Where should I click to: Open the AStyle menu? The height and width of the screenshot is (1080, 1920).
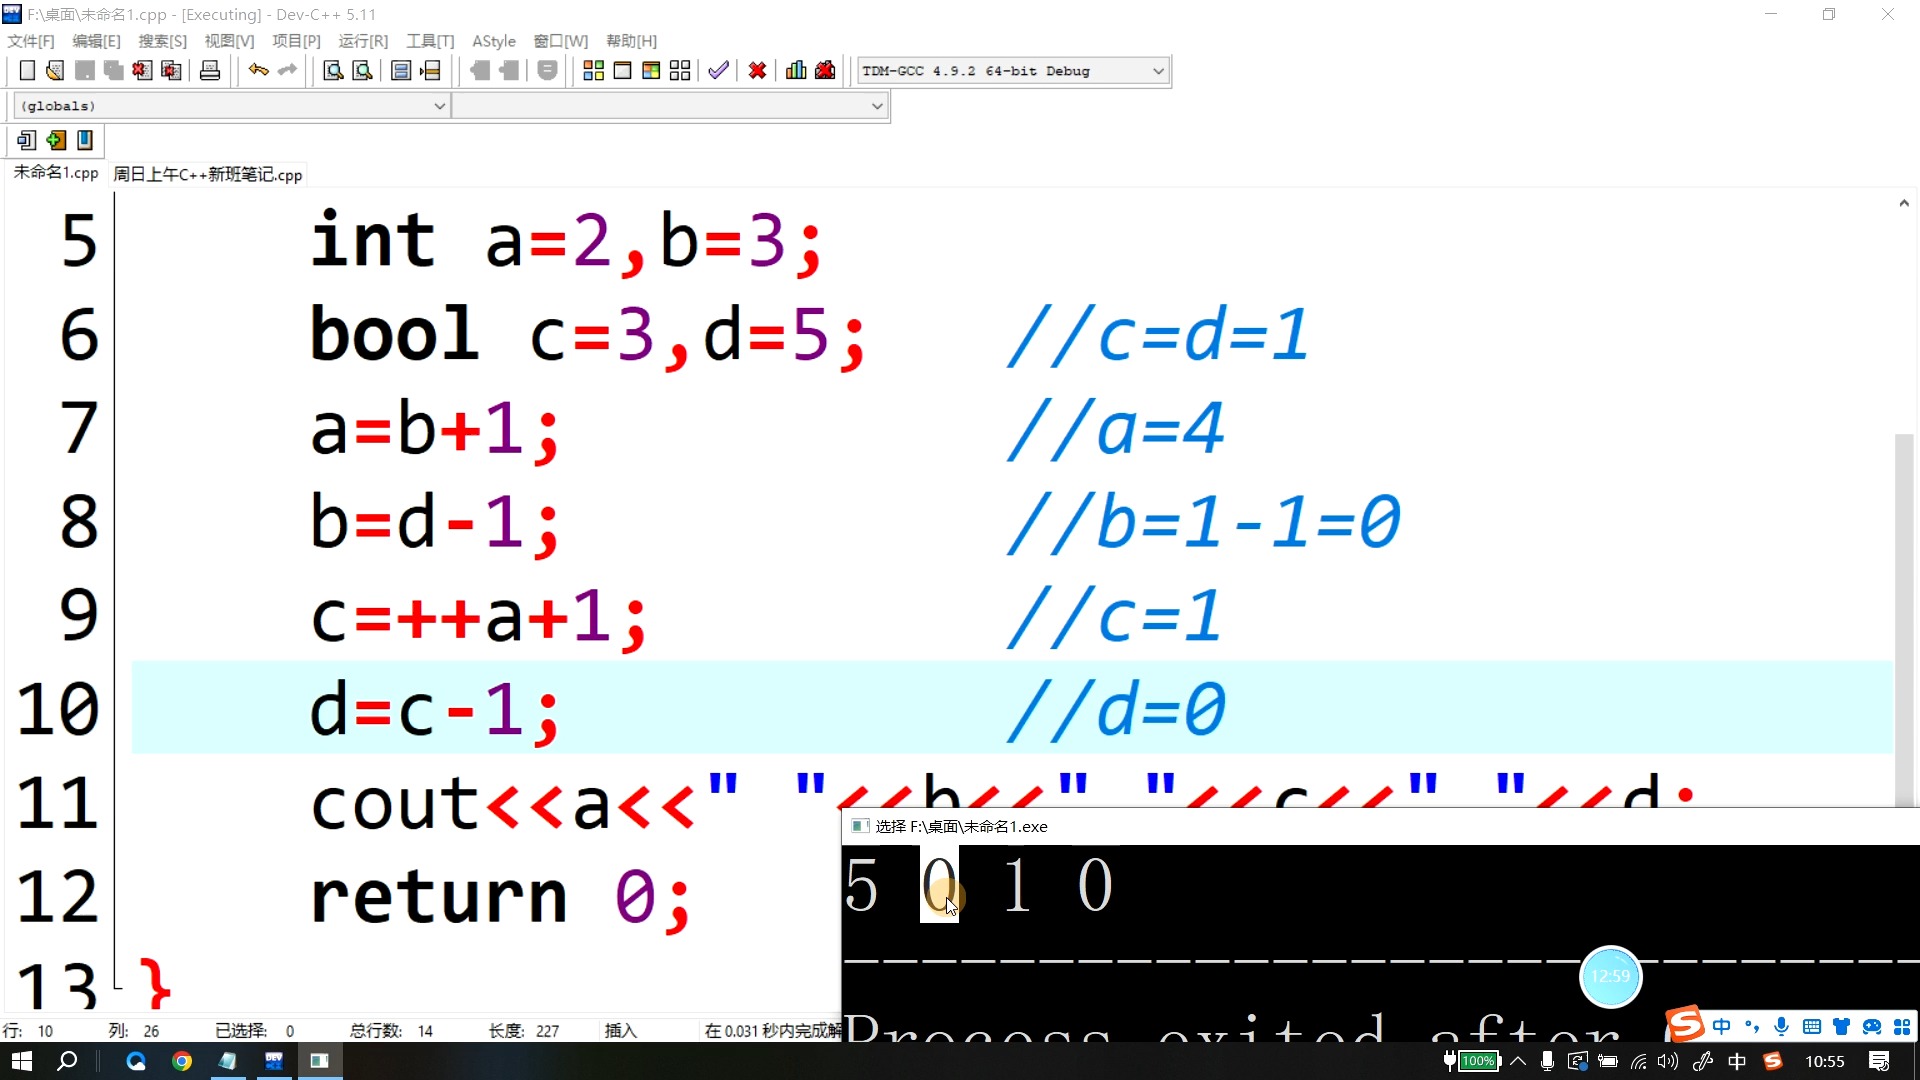[x=494, y=41]
